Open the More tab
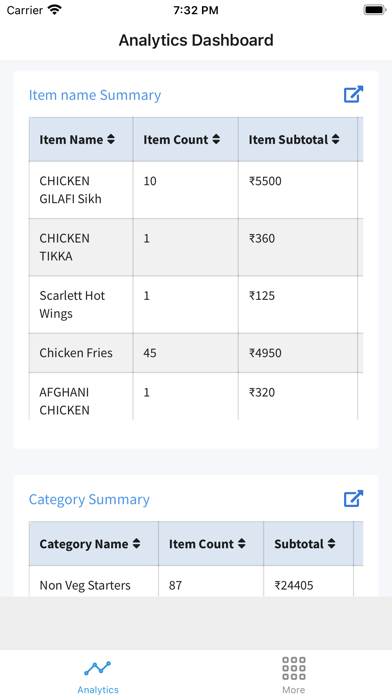 pyautogui.click(x=293, y=676)
